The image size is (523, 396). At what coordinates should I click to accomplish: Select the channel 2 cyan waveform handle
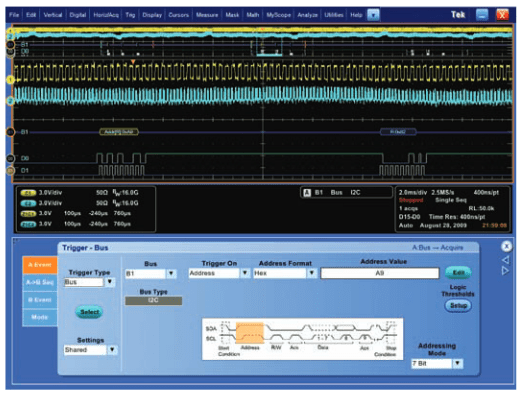click(x=10, y=100)
